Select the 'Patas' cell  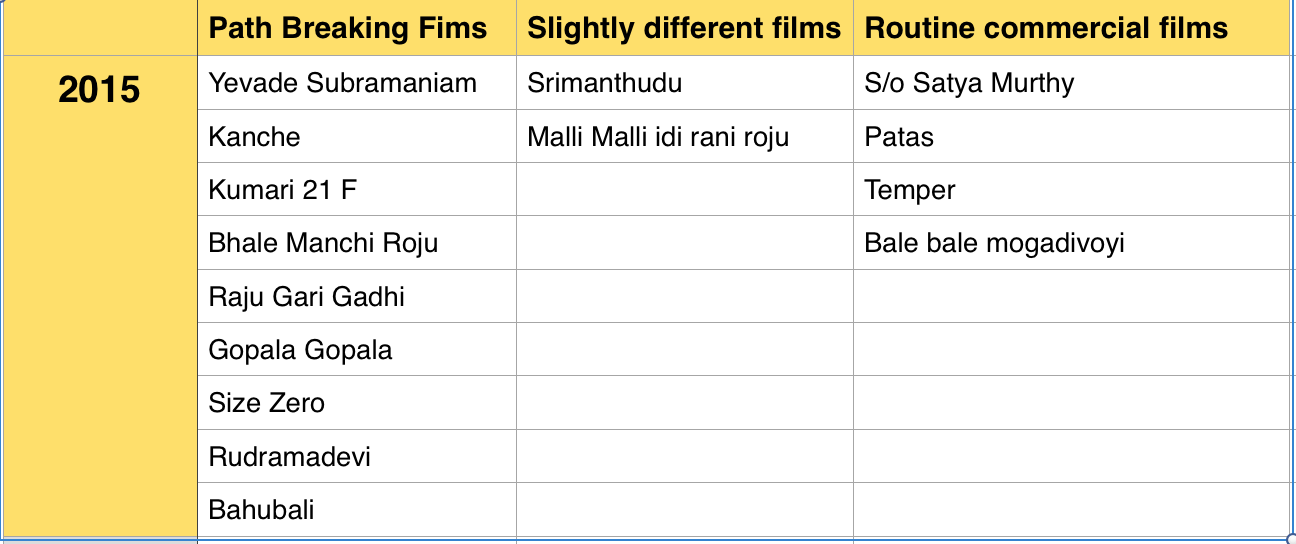coord(899,137)
